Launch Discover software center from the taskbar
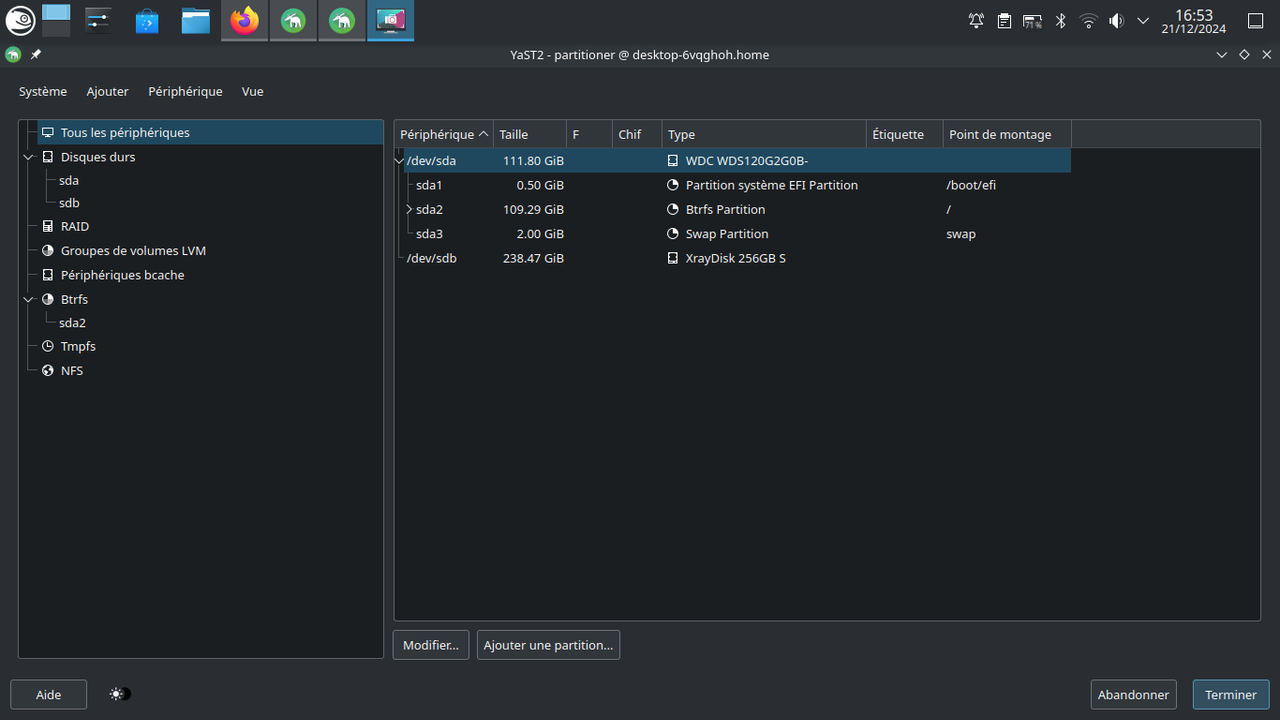The width and height of the screenshot is (1280, 720). tap(147, 20)
